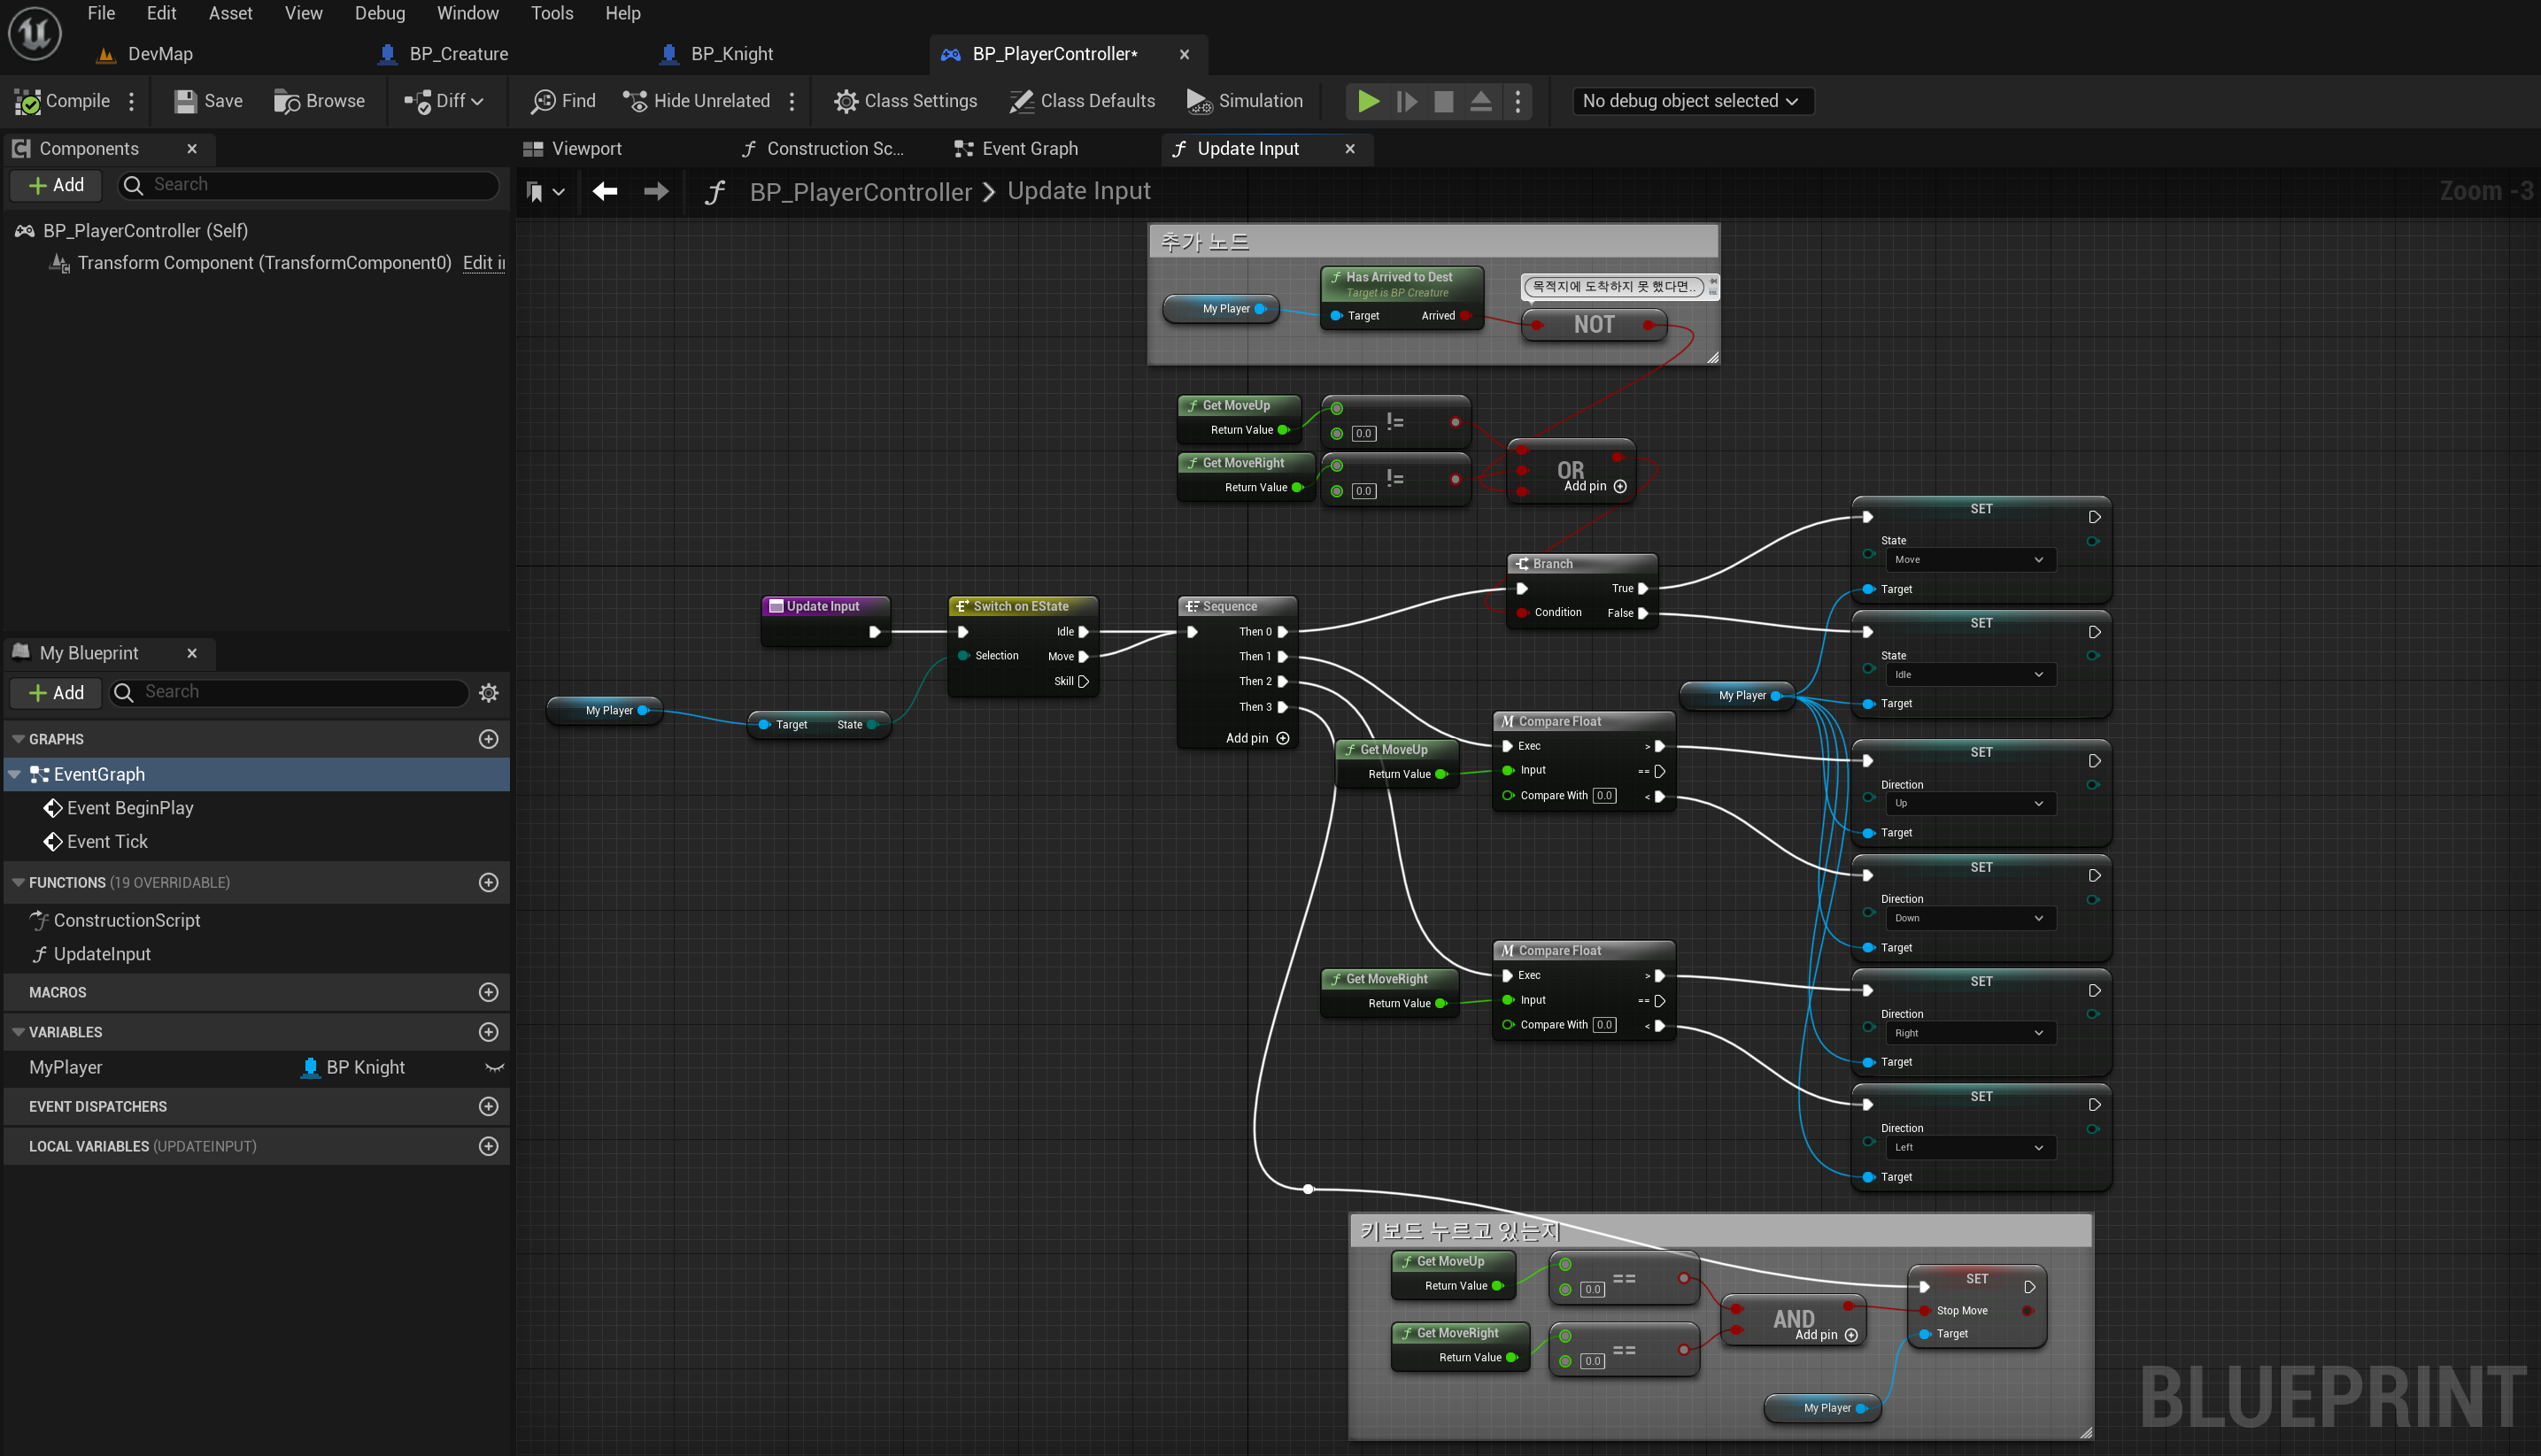Click the Unreal Engine logo icon

pyautogui.click(x=35, y=33)
